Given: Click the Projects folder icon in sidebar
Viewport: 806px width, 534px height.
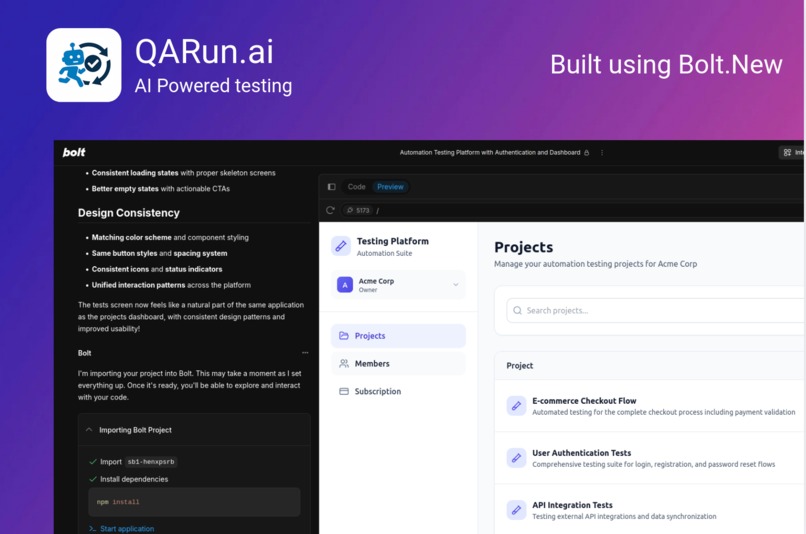Looking at the screenshot, I should [x=344, y=336].
